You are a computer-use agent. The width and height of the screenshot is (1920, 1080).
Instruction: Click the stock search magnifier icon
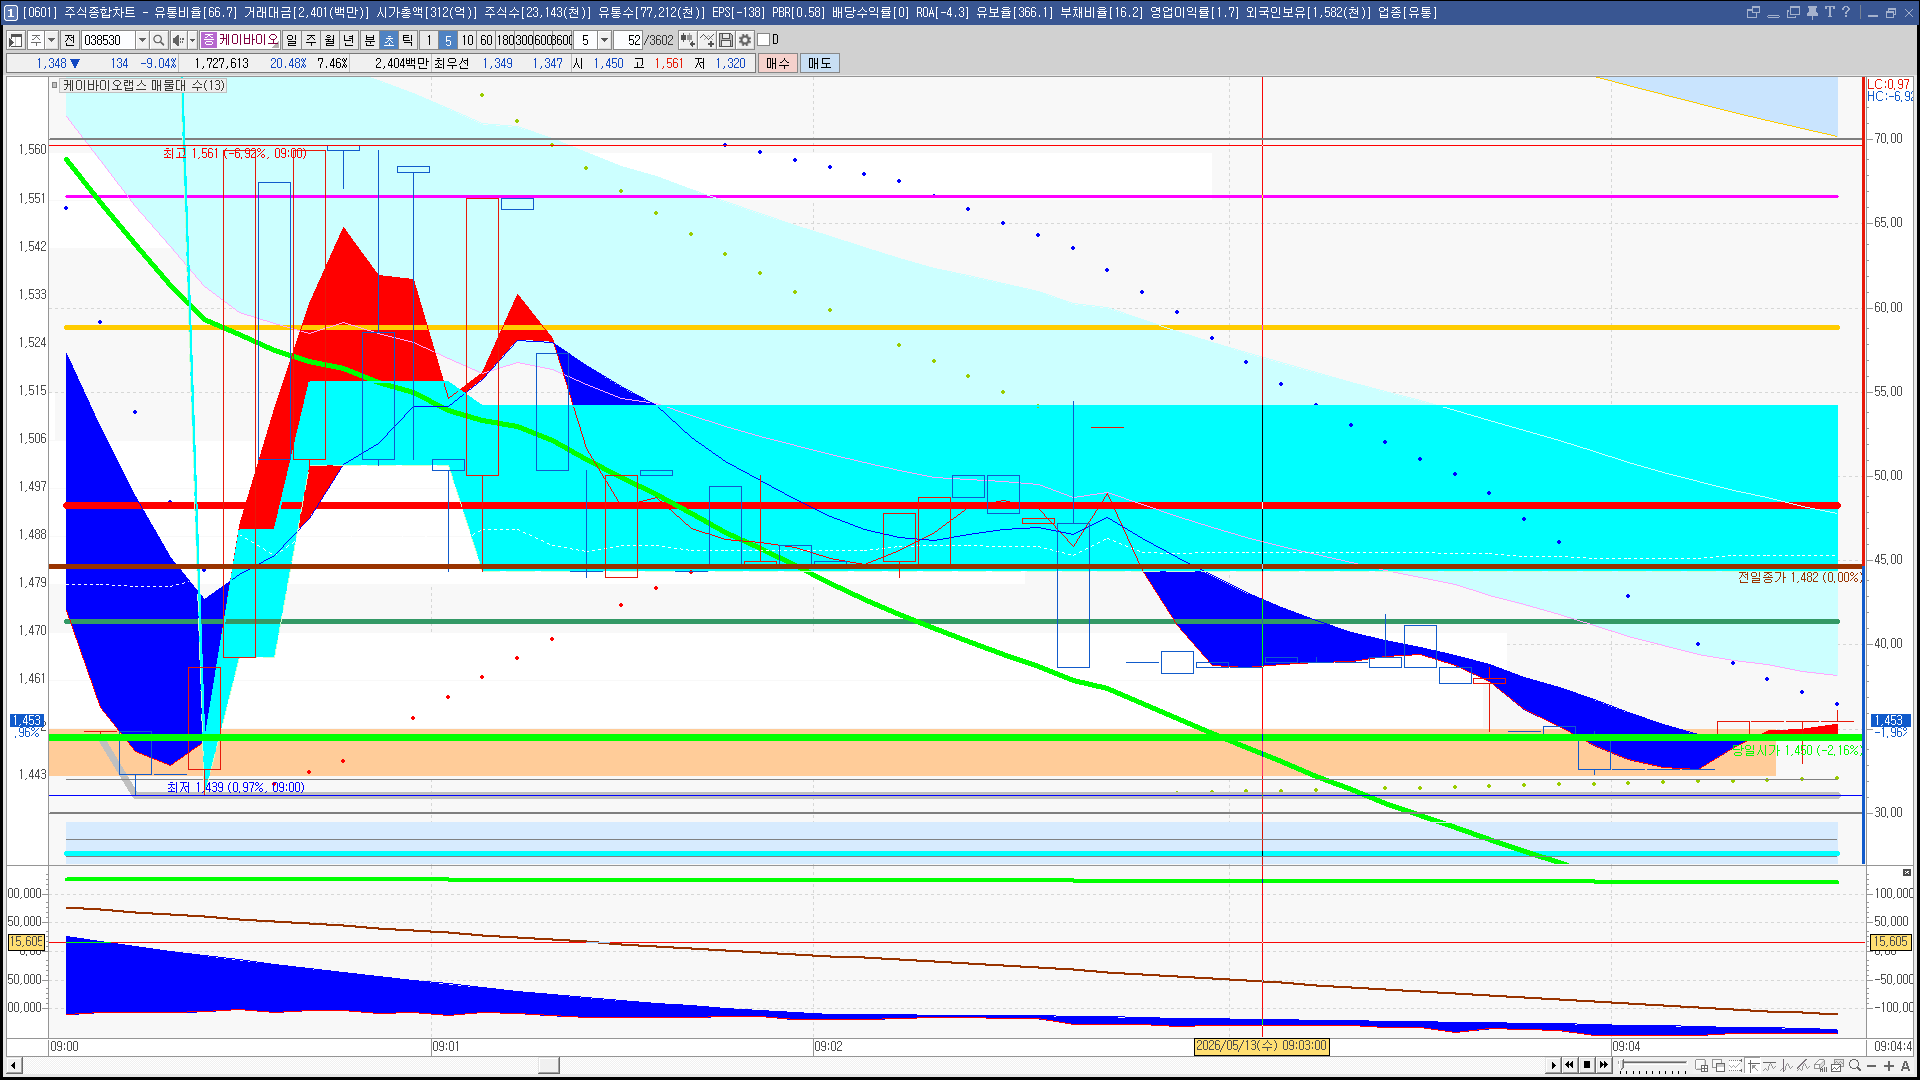(158, 40)
